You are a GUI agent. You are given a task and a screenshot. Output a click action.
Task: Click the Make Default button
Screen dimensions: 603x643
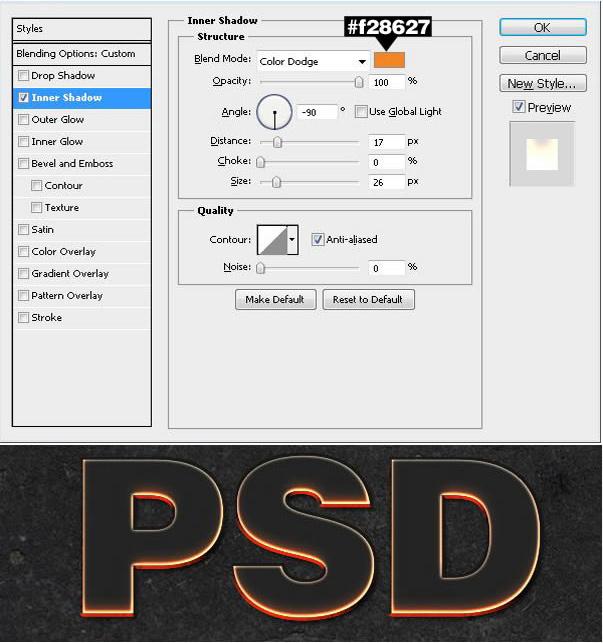click(275, 299)
